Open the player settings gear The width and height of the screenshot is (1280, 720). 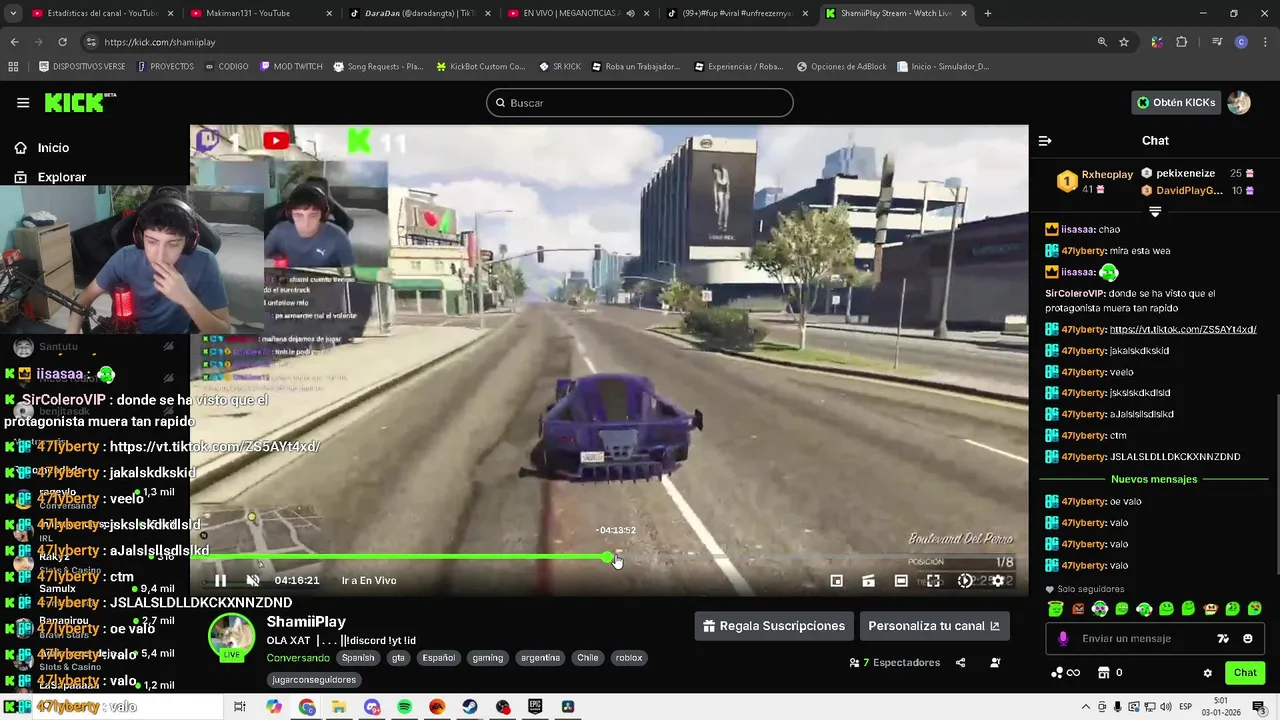click(997, 580)
